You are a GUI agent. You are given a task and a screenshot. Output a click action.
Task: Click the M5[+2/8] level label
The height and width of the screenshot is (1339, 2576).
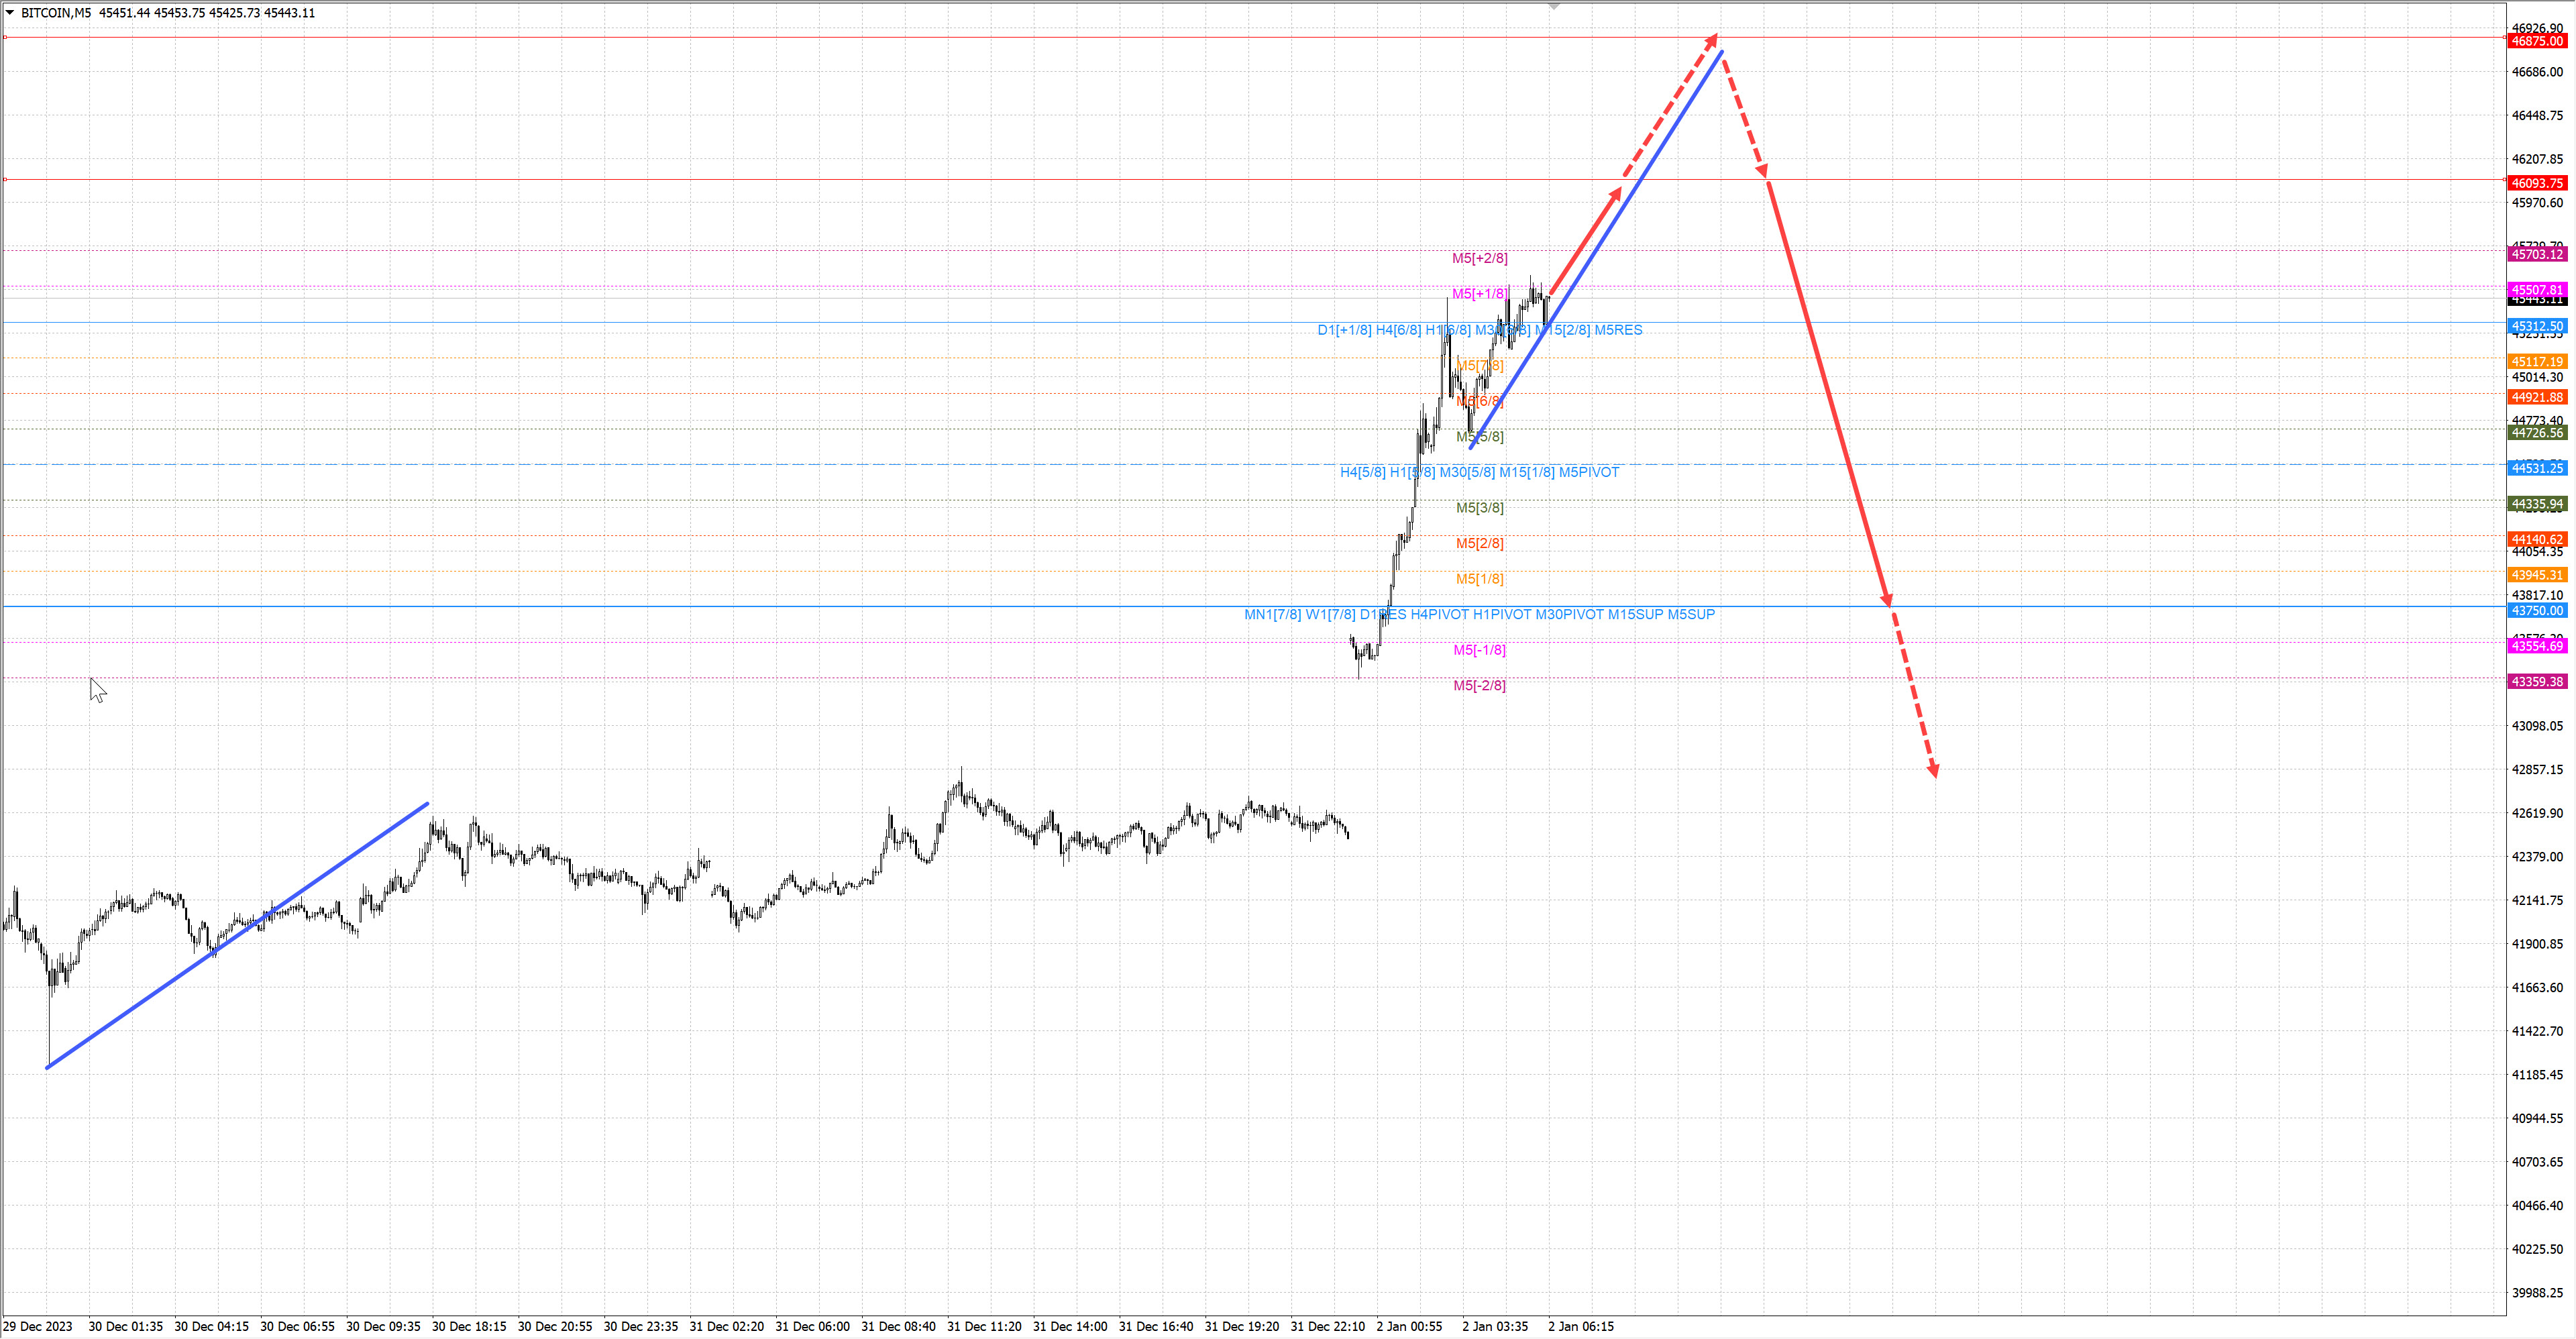[1479, 258]
